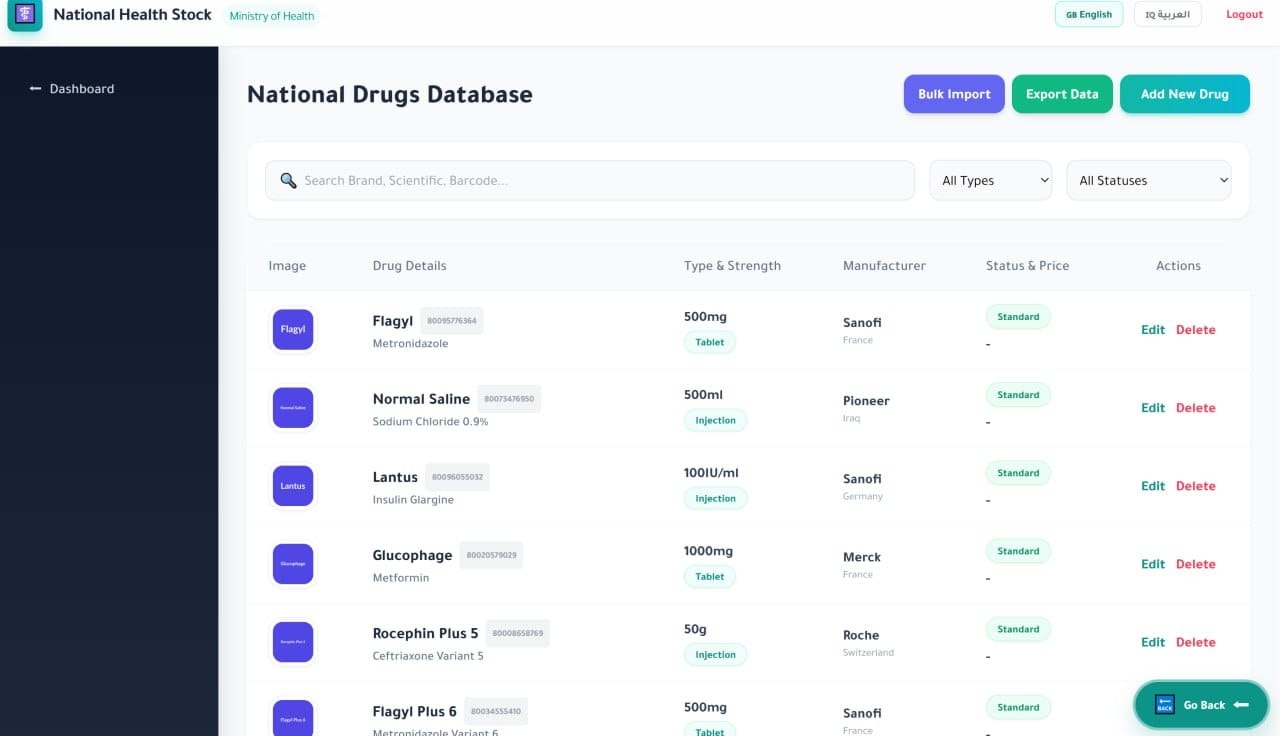Viewport: 1280px width, 736px height.
Task: Switch language to Arabic
Action: (1168, 15)
